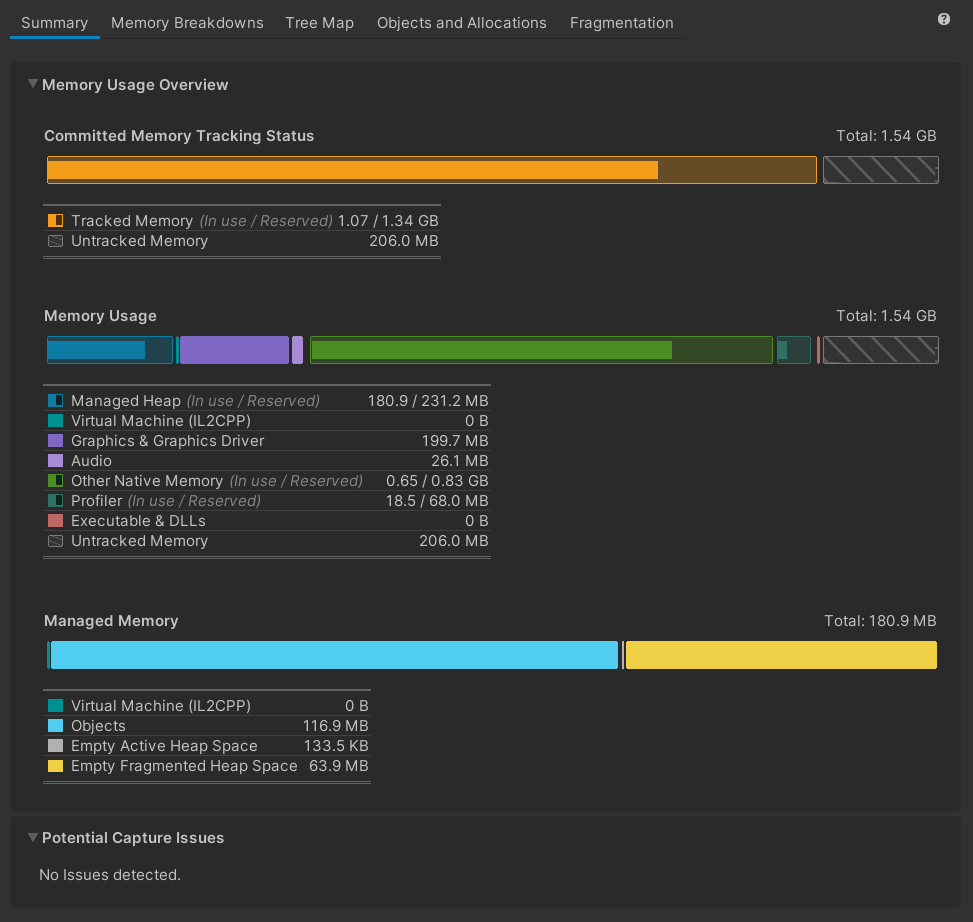Collapse the Potential Capture Issues section

[x=33, y=838]
